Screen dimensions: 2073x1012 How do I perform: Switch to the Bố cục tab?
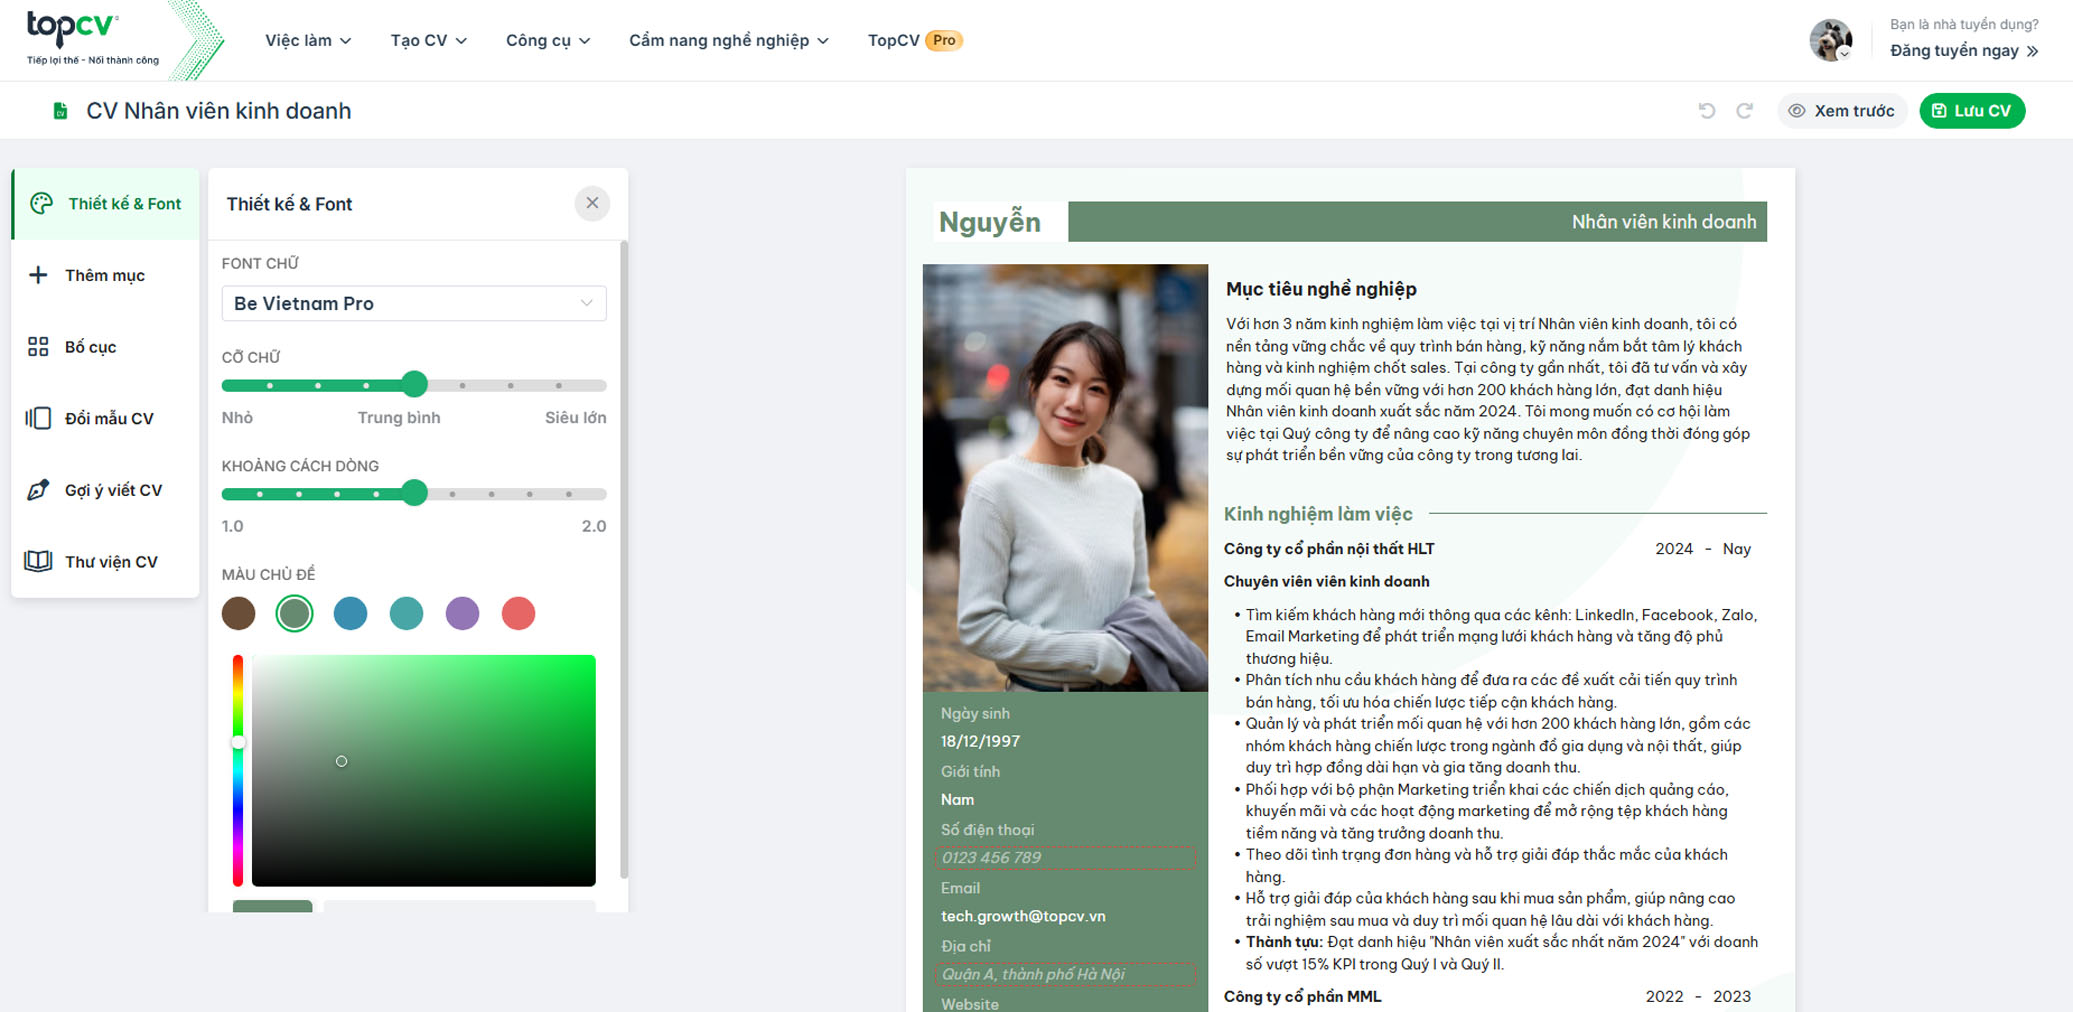coord(106,347)
